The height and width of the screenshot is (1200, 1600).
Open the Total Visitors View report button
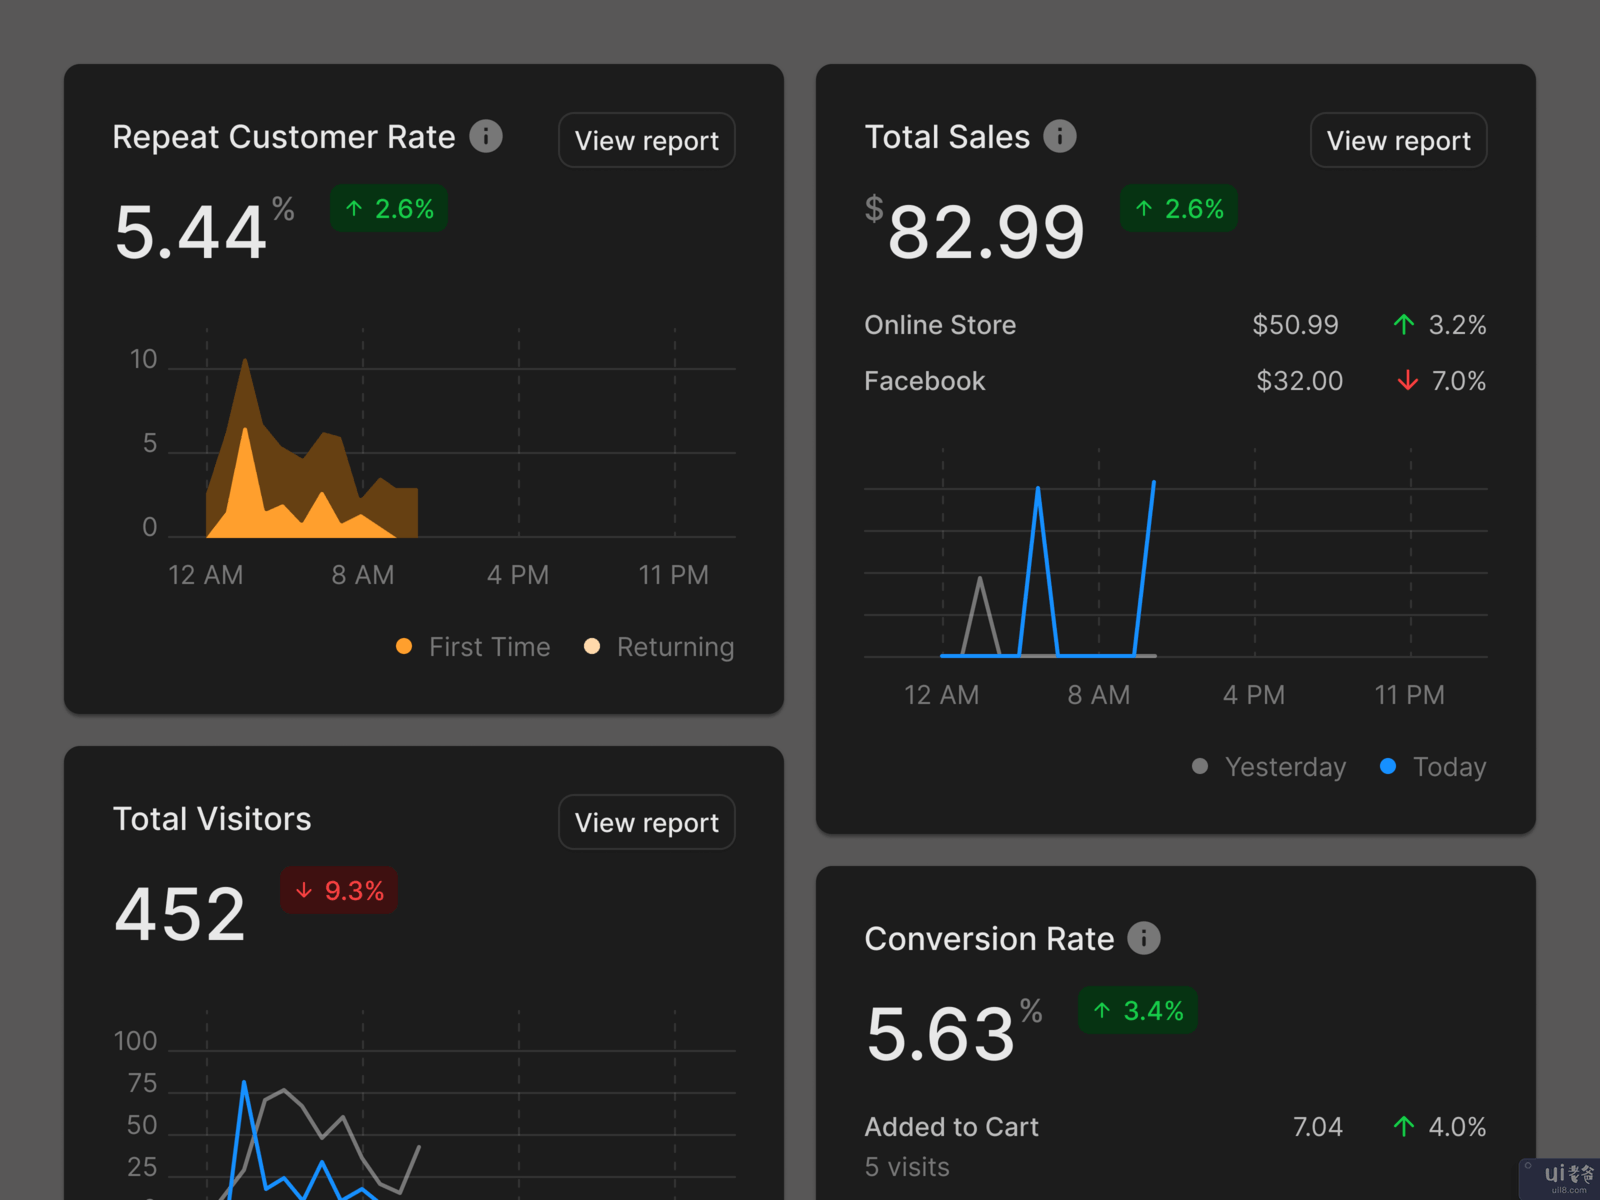pos(646,823)
